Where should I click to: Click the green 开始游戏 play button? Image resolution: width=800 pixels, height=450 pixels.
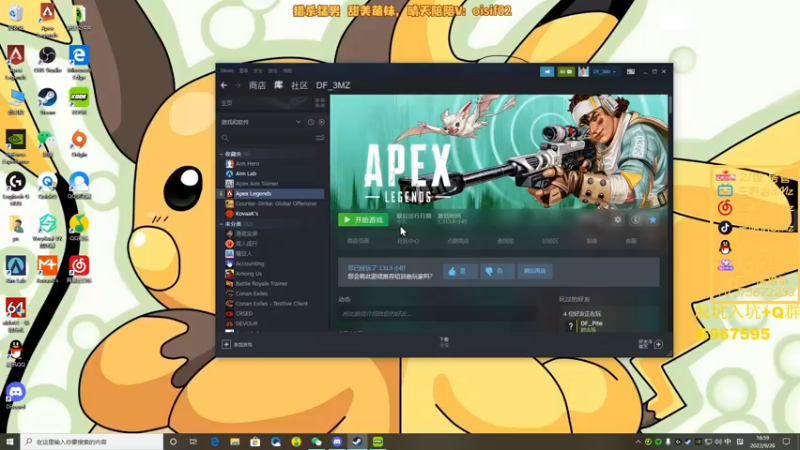pyautogui.click(x=363, y=220)
